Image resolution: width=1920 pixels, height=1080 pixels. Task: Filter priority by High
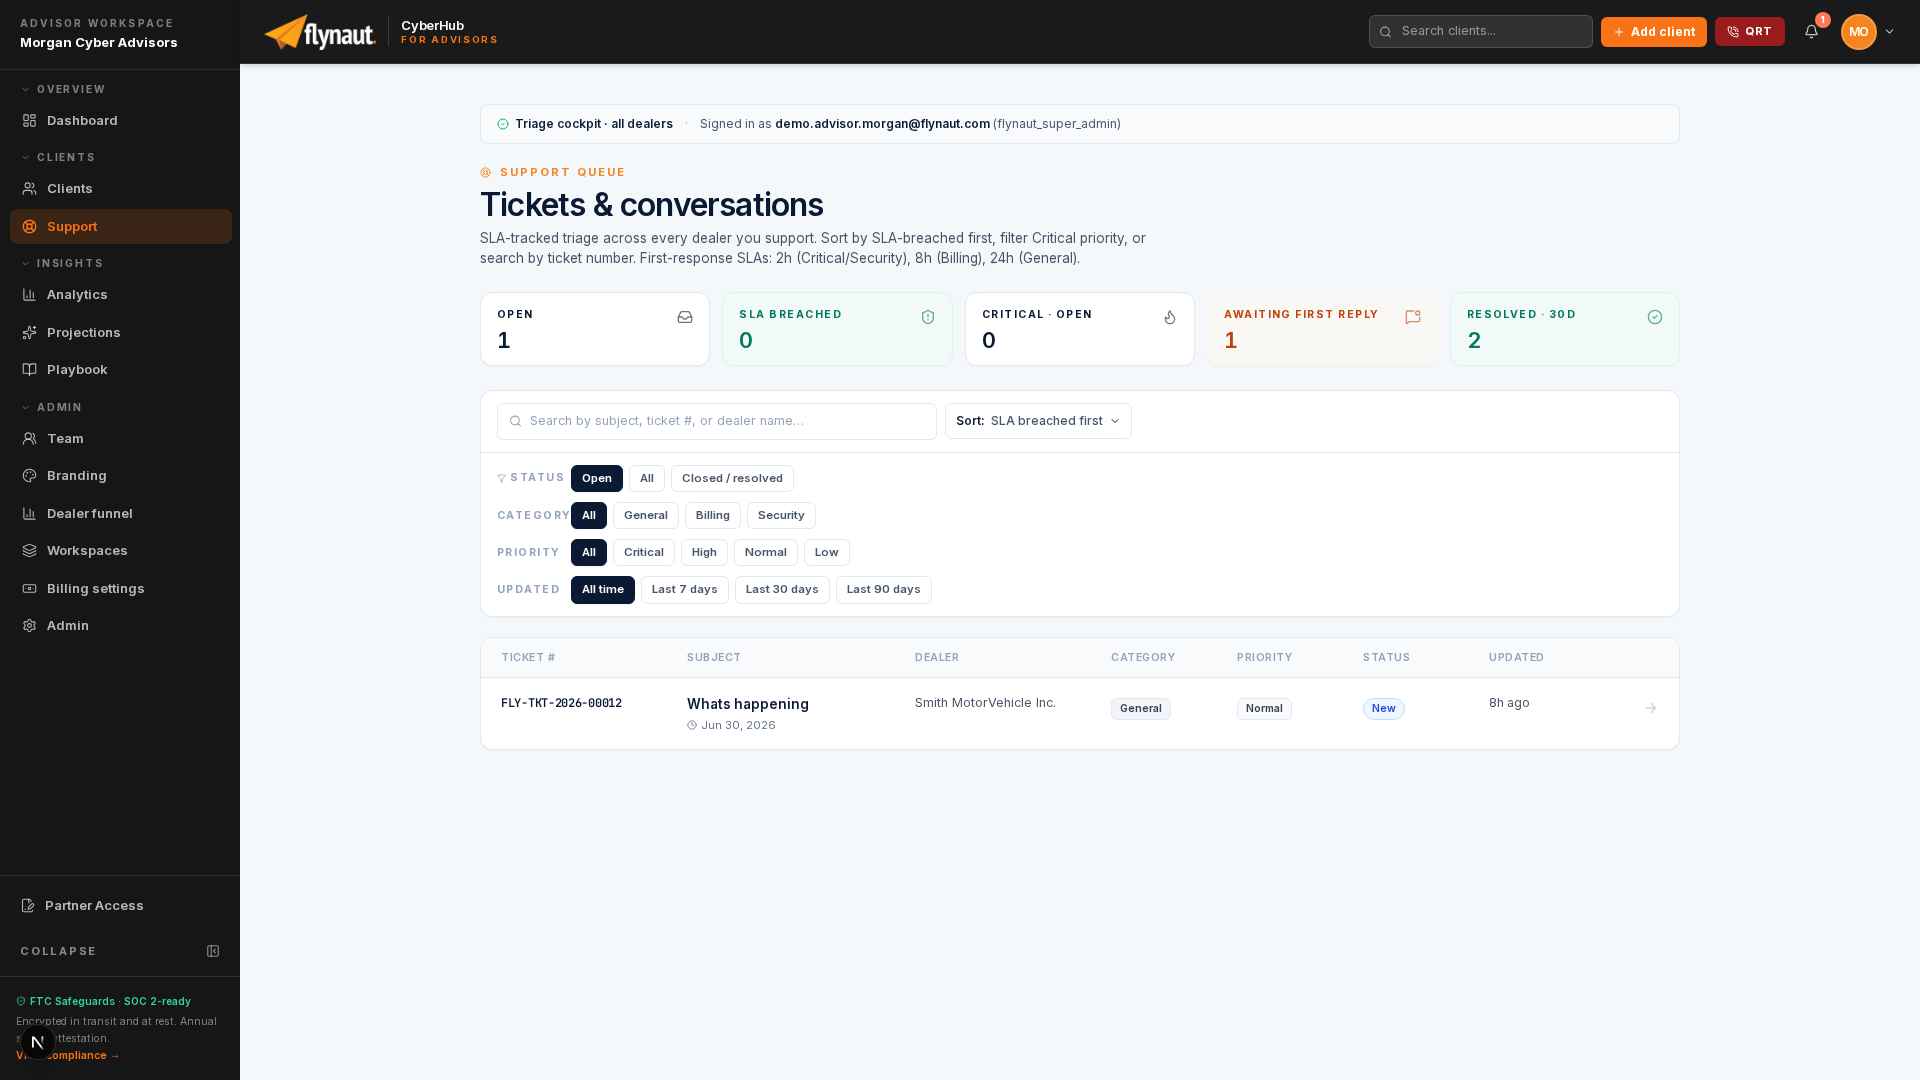click(704, 553)
